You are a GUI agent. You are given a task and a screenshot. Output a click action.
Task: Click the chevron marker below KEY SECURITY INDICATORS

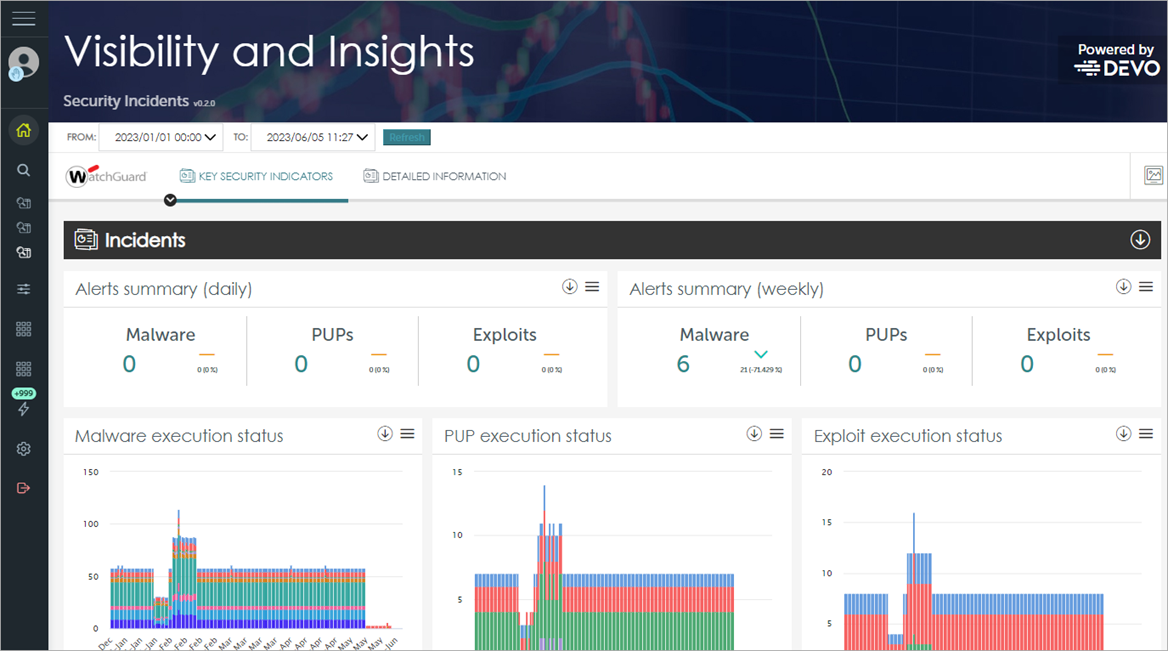(x=170, y=200)
